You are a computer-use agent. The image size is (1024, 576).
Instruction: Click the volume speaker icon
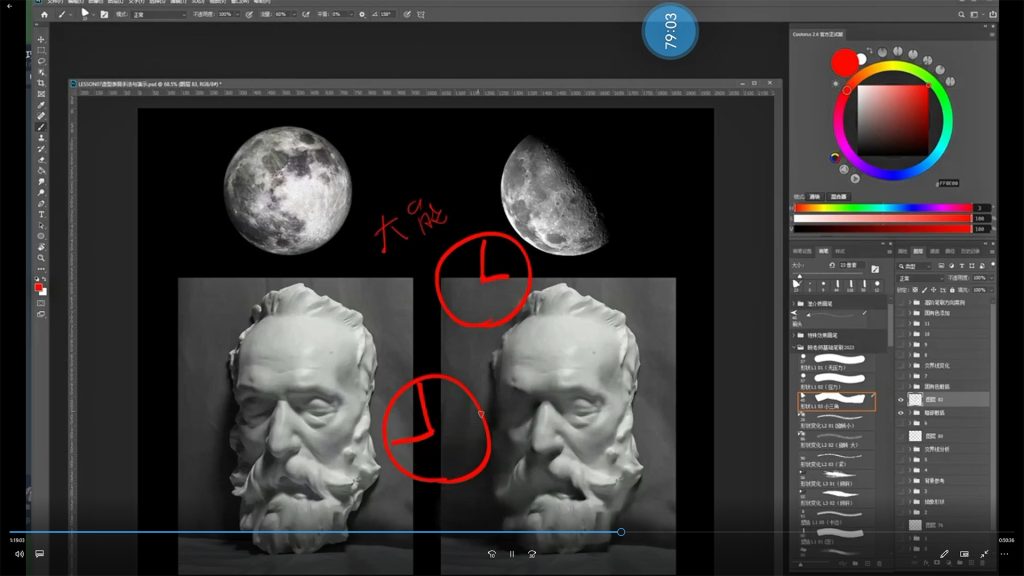(18, 553)
